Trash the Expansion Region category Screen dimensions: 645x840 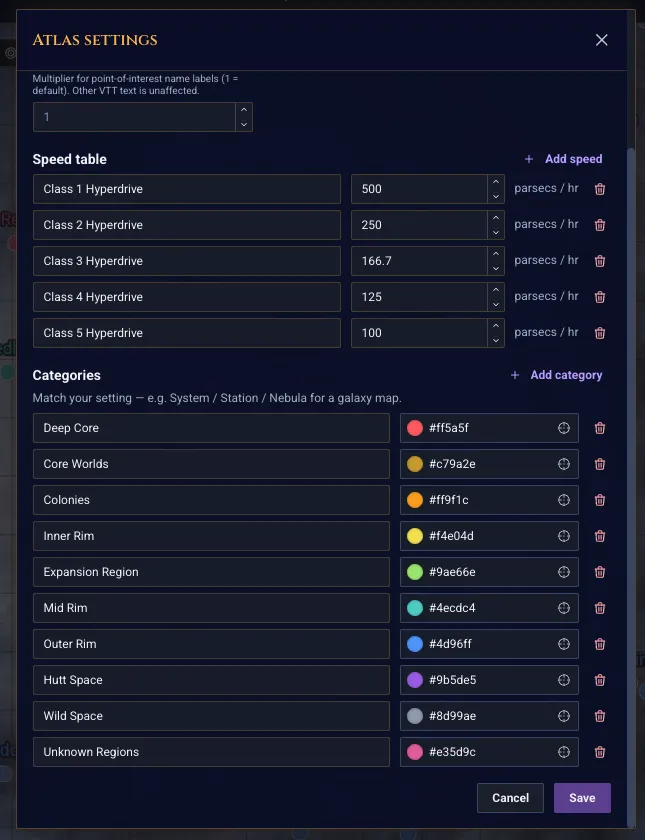pos(600,572)
